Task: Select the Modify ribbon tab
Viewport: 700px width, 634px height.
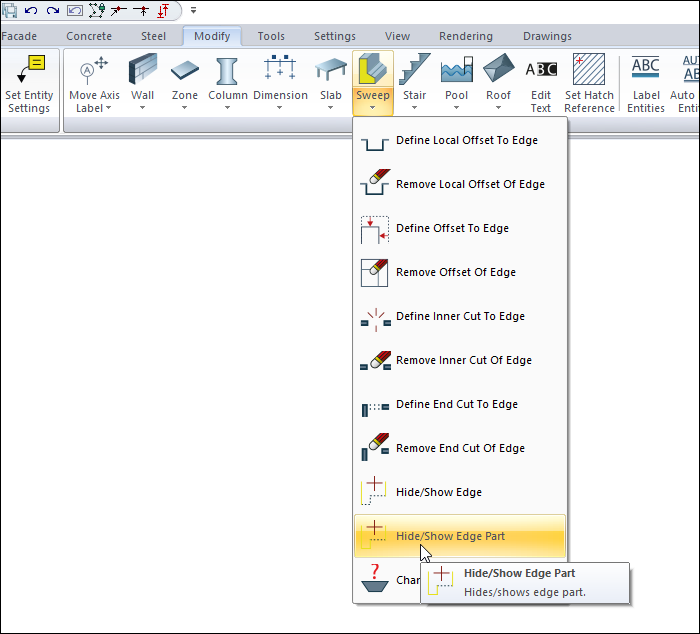Action: 212,36
